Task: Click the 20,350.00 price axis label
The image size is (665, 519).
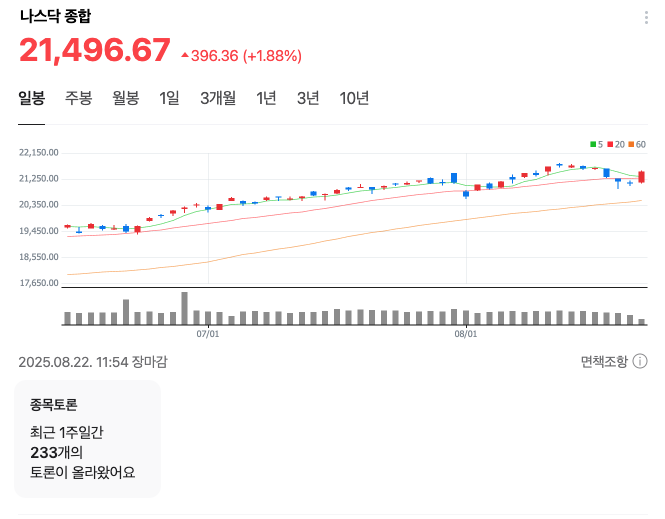Action: 39,205
